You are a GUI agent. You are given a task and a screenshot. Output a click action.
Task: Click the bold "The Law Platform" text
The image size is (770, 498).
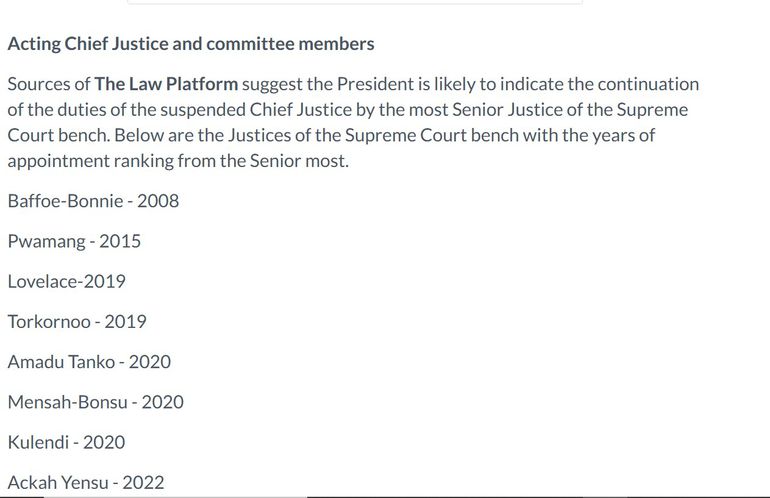pyautogui.click(x=166, y=84)
